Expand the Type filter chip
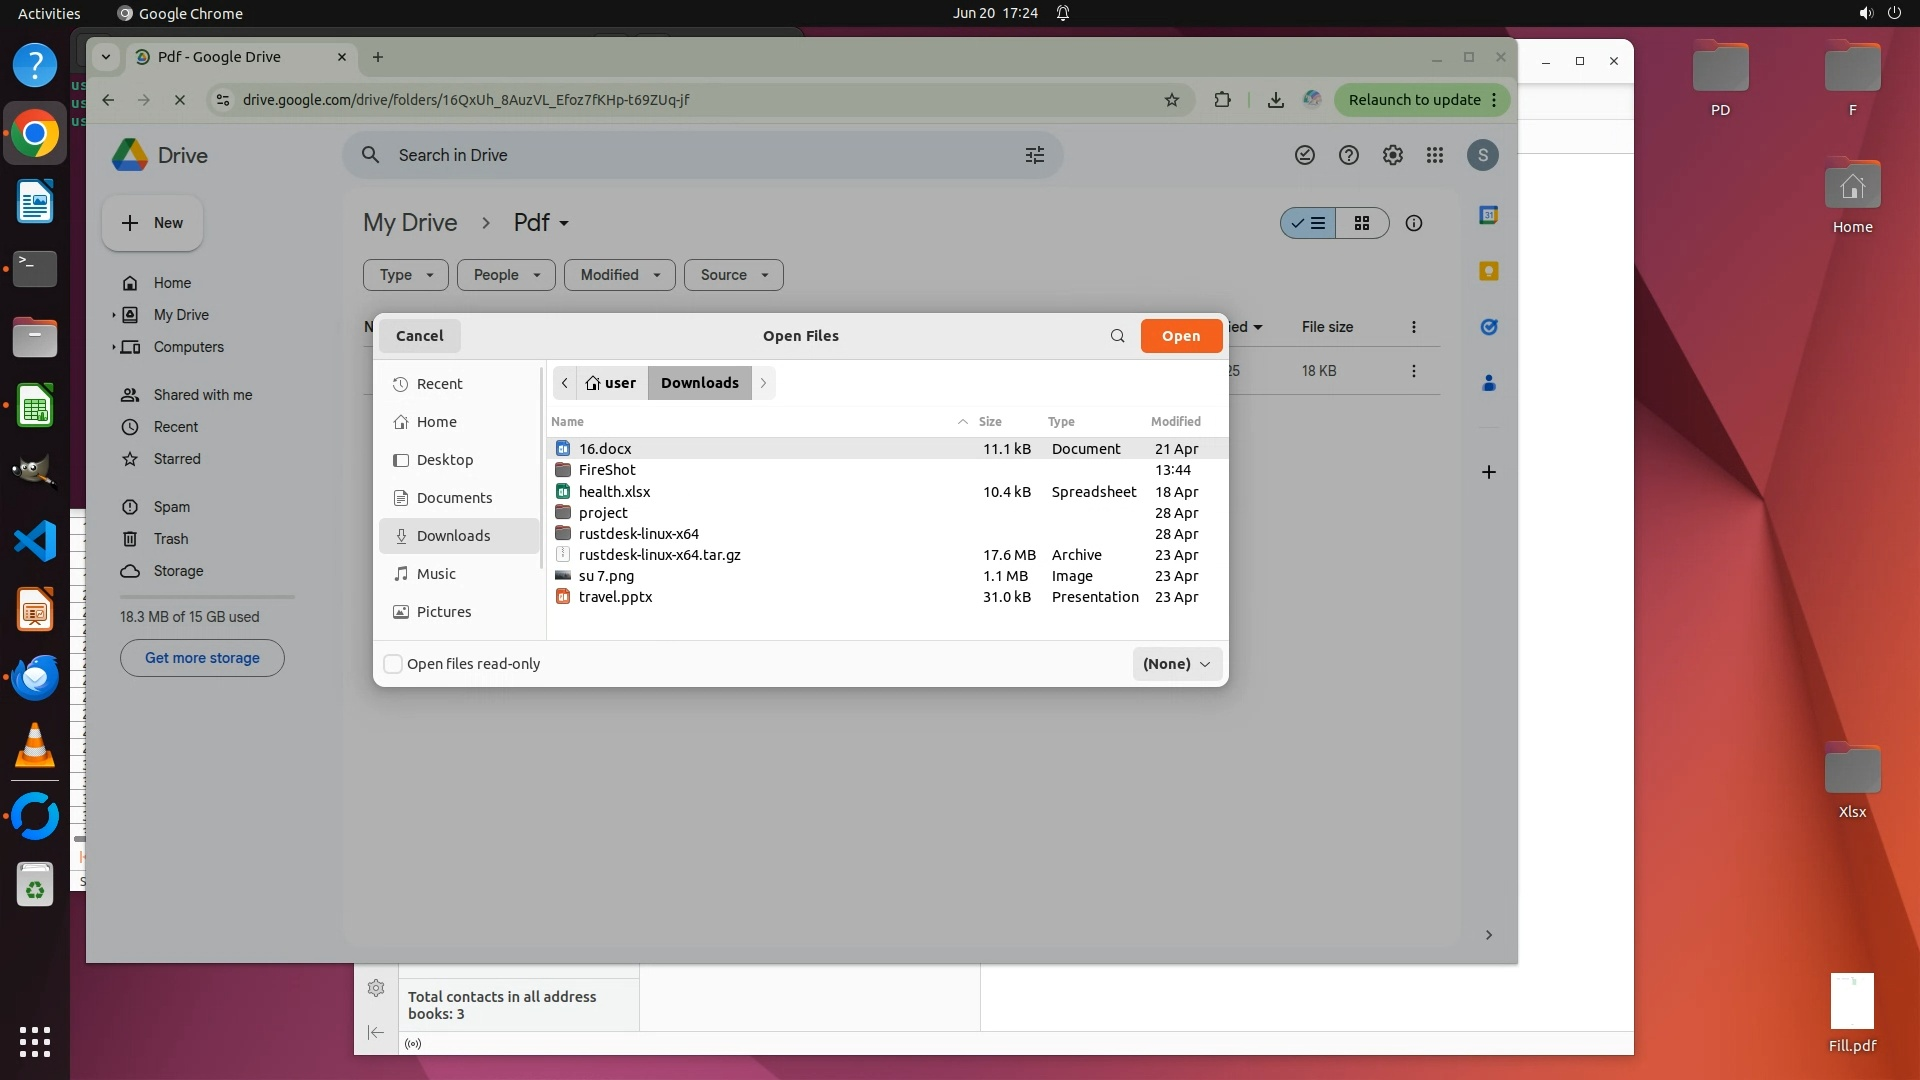Screen dimensions: 1920x1080 (x=405, y=275)
